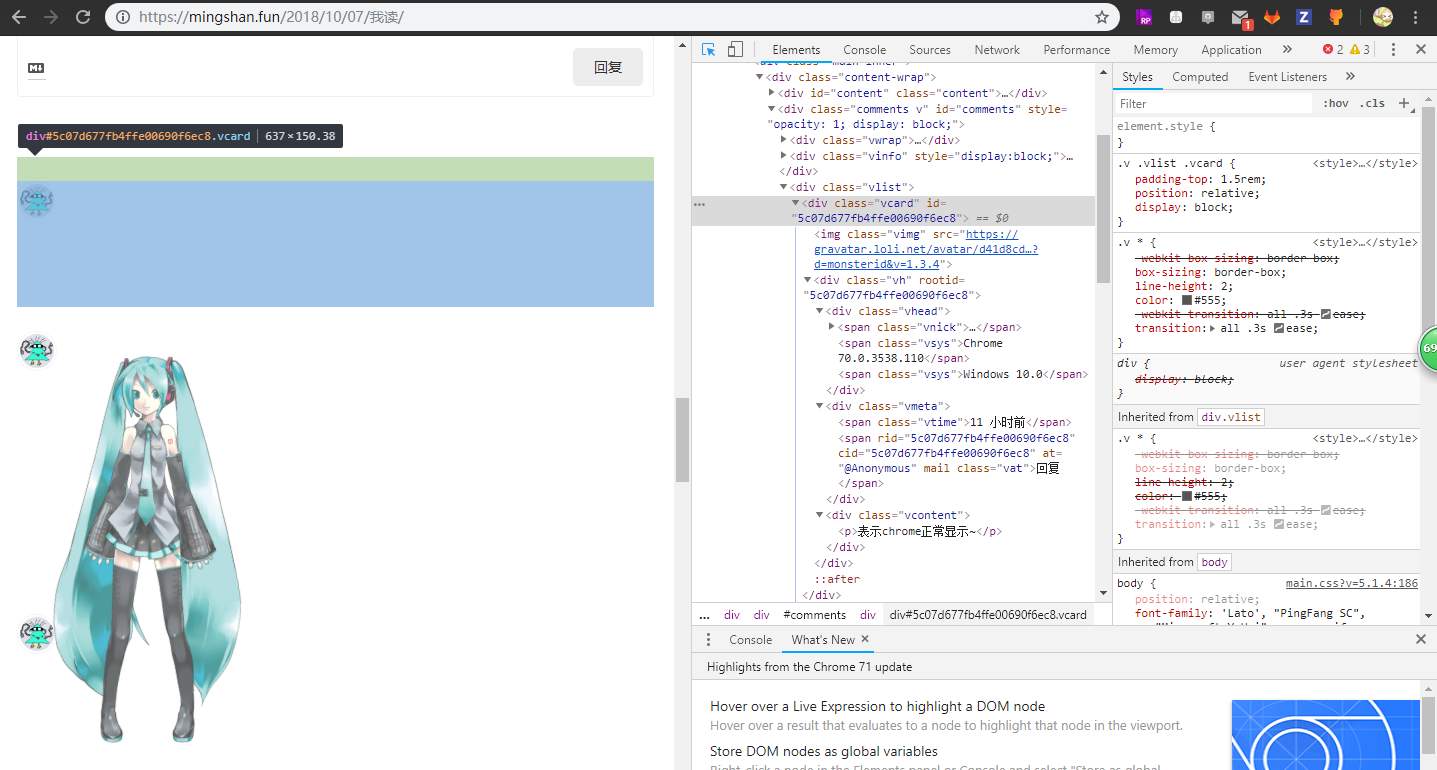Viewport: 1437px width, 770px height.
Task: Open the main.css?v=5.1.4:186 source link
Action: click(1352, 583)
